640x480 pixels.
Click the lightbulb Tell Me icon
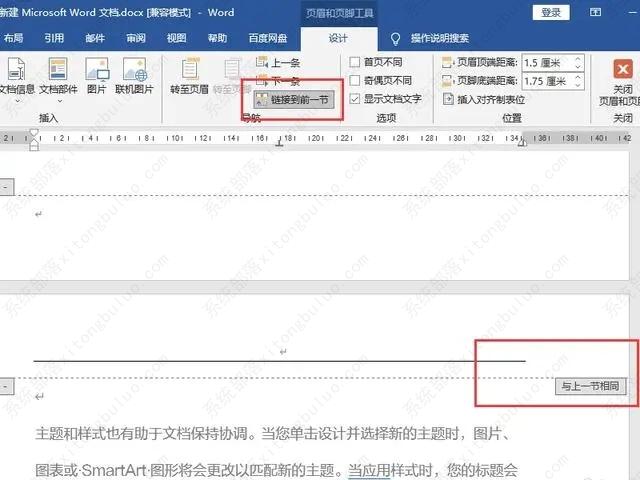tap(395, 39)
